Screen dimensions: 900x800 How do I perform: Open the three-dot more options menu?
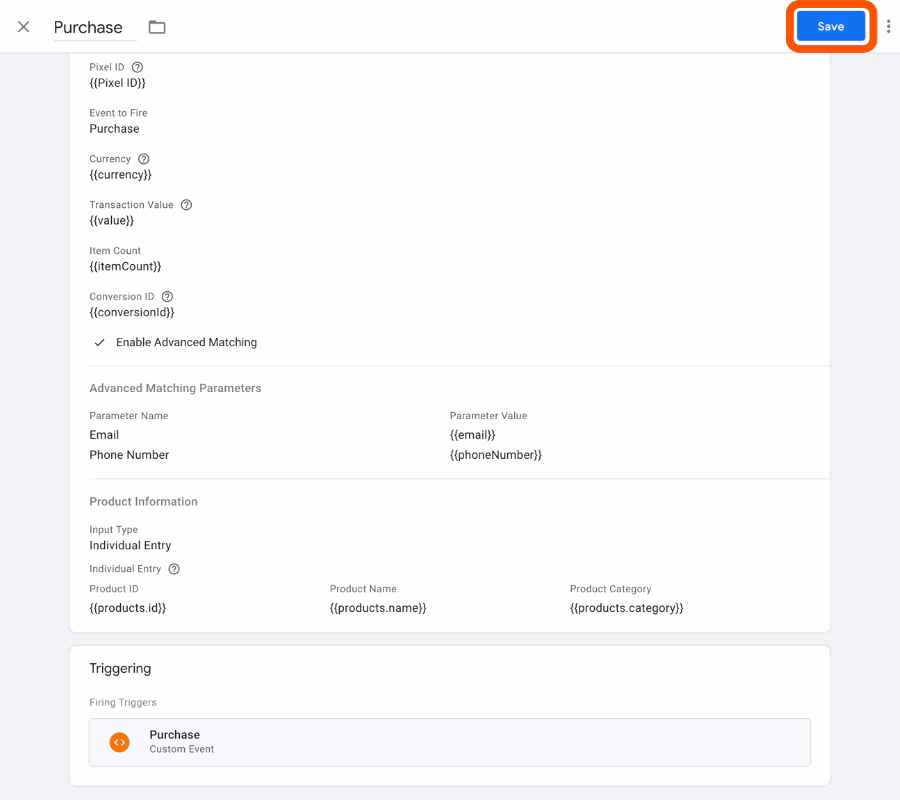click(x=888, y=26)
